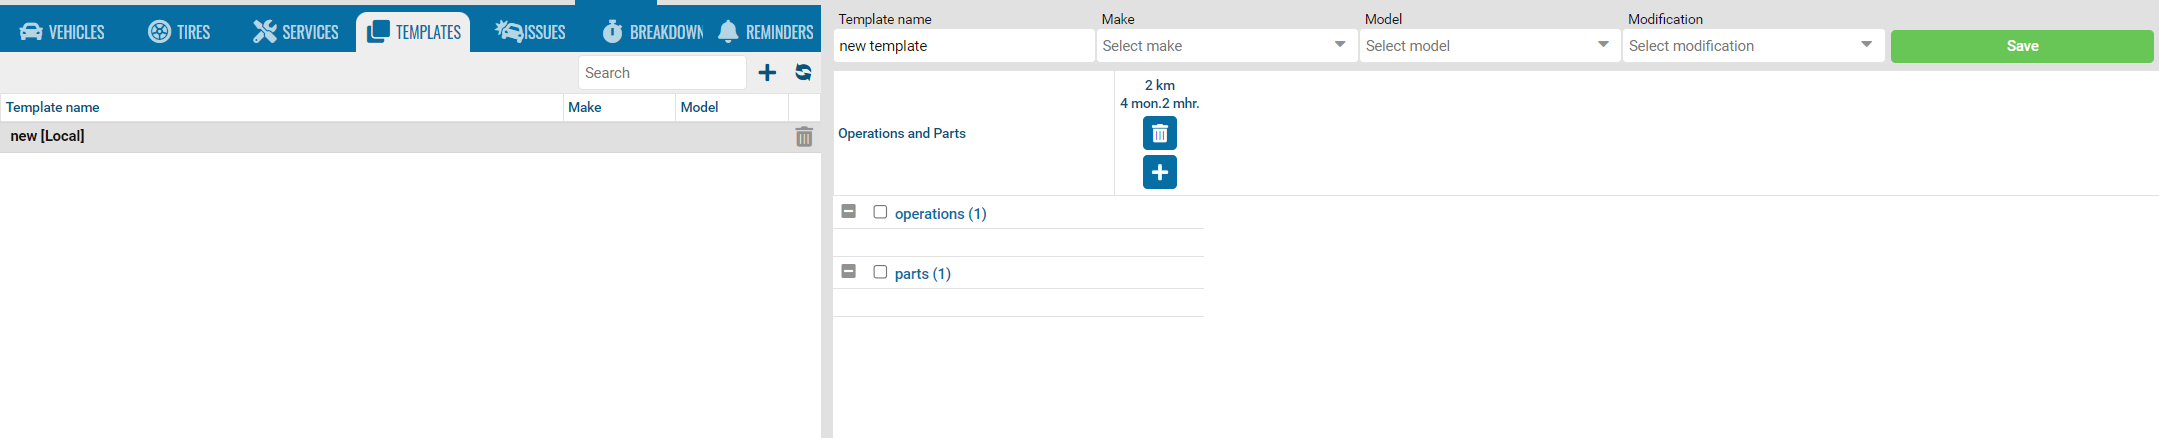The width and height of the screenshot is (2159, 438).
Task: Open the Select make dropdown
Action: coord(1226,46)
